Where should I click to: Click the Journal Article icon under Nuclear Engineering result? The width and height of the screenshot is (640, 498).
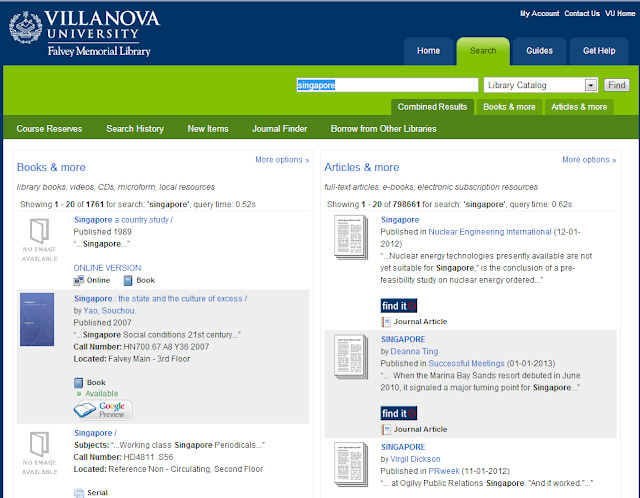click(x=386, y=322)
